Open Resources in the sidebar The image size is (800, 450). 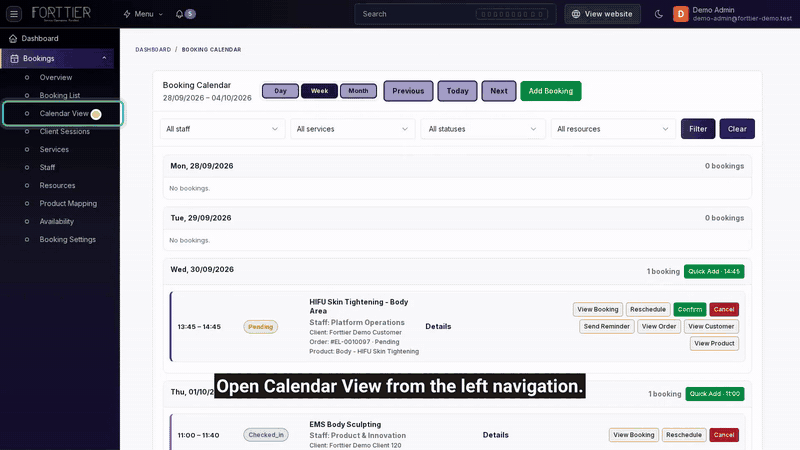[x=57, y=185]
